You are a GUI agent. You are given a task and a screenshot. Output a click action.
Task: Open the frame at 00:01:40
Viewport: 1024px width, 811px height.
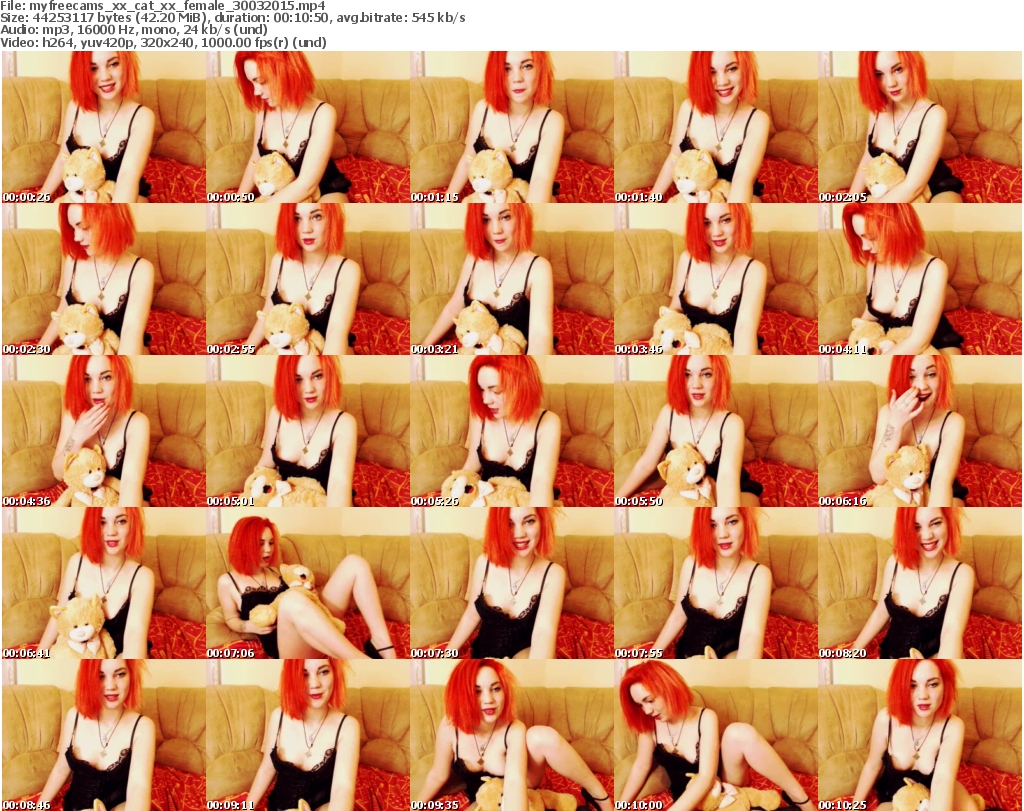point(716,127)
